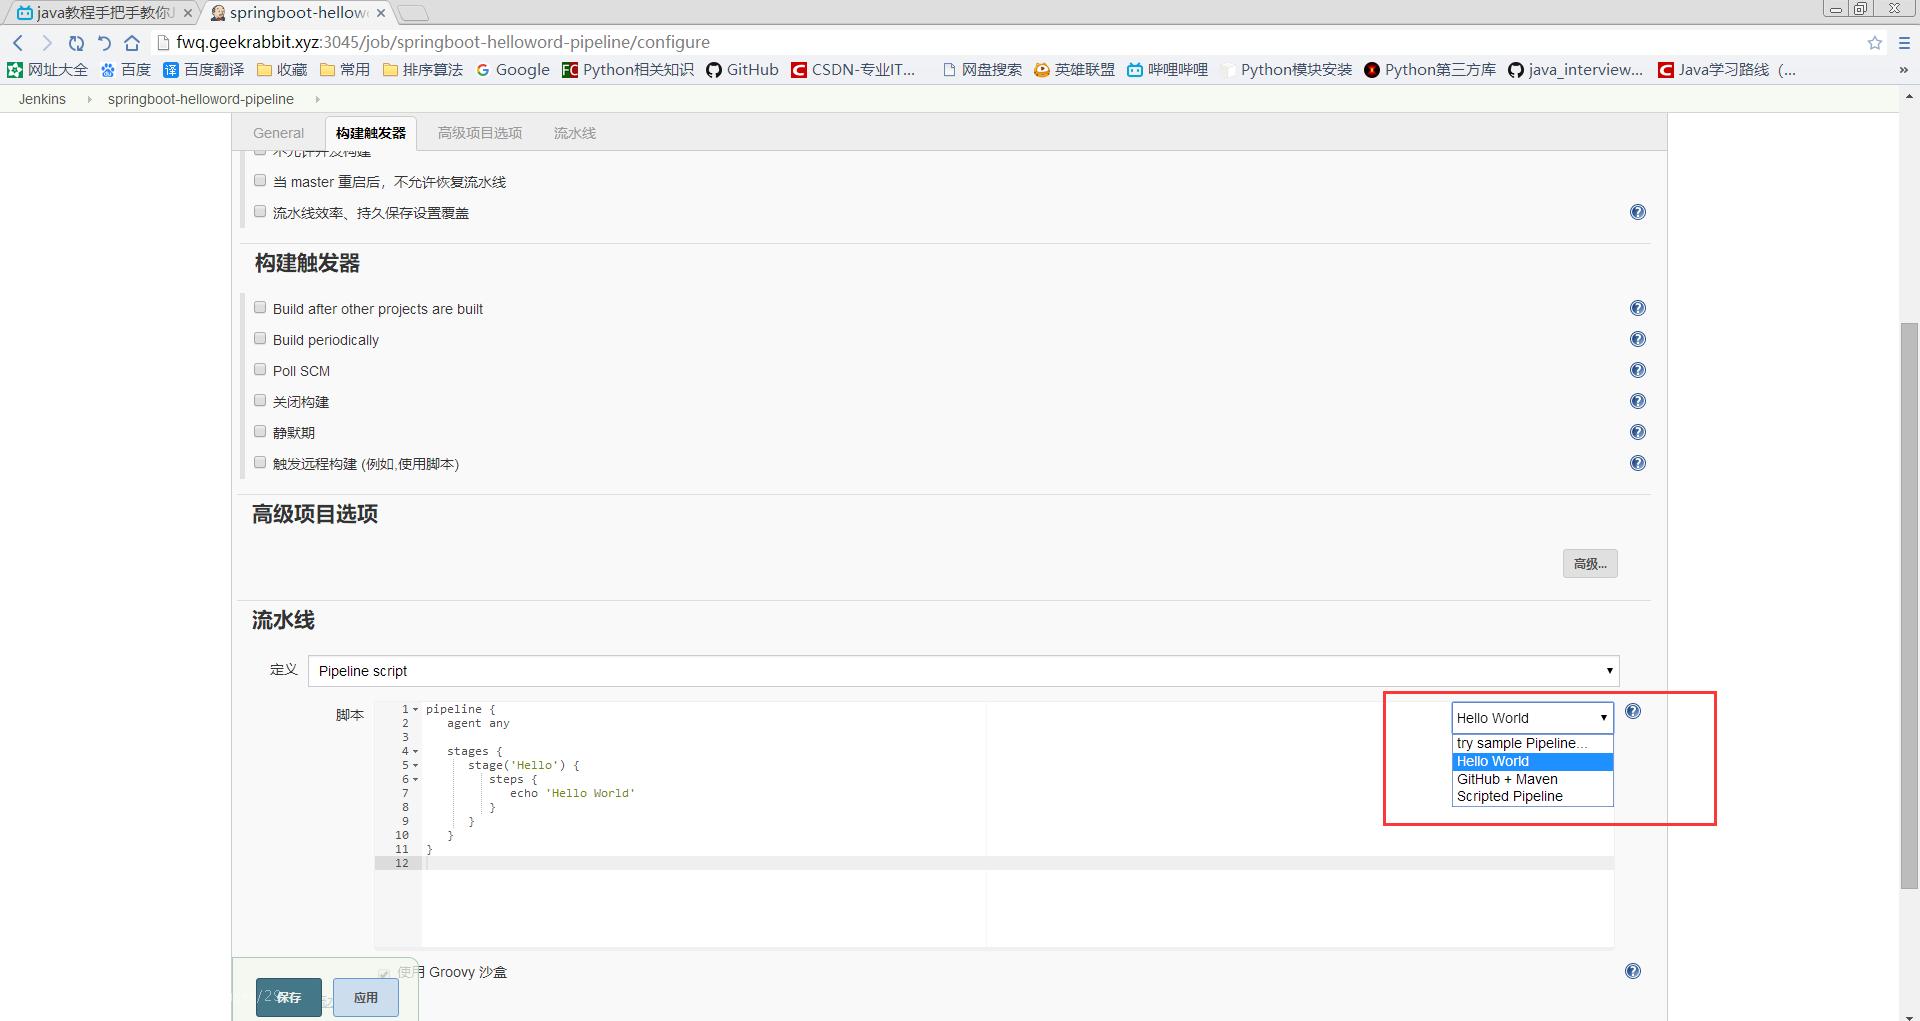Open CSDN-专业IT bookmark
The width and height of the screenshot is (1920, 1021).
coord(853,69)
